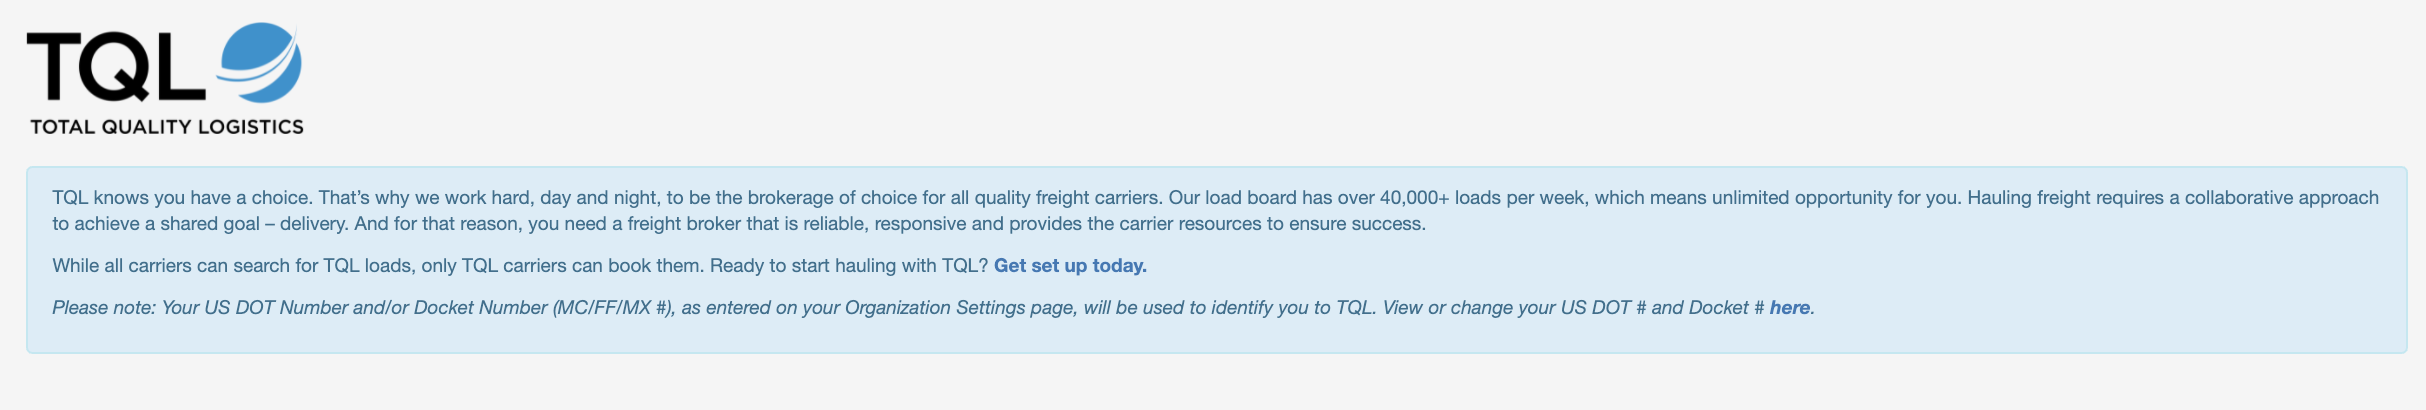Click the TOTAL QUALITY LOGISTICS tagline
Screen dimensions: 2426x410
point(167,127)
